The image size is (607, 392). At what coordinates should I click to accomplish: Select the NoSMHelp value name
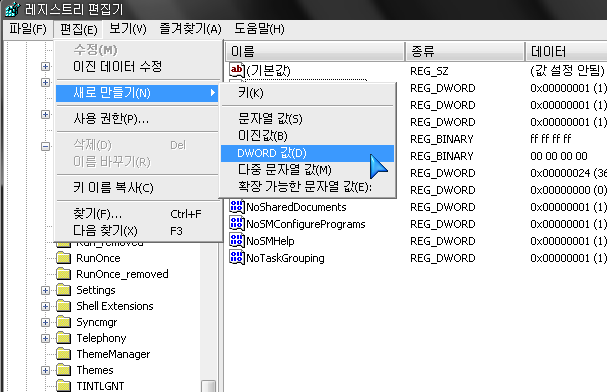click(x=270, y=241)
